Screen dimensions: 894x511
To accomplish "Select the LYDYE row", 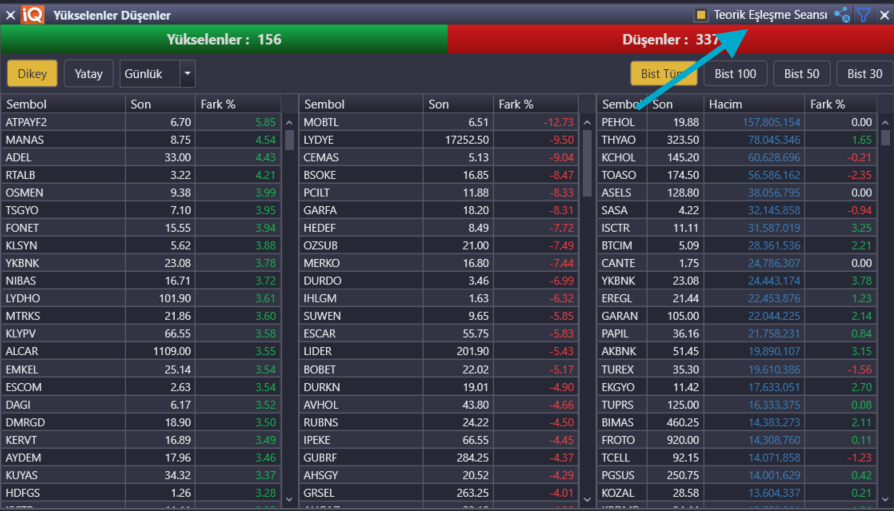I will coord(439,140).
